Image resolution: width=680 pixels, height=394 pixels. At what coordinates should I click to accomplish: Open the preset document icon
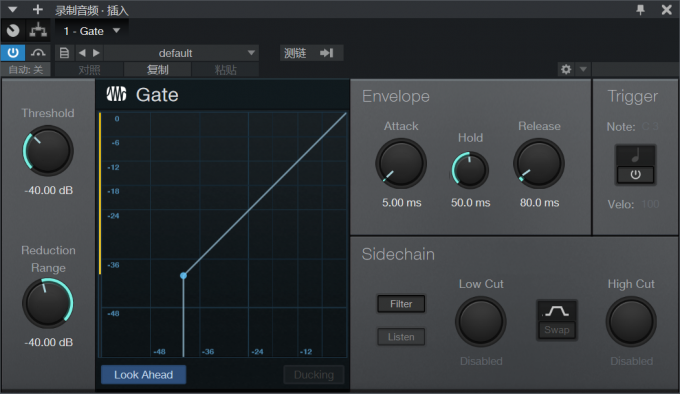point(64,53)
